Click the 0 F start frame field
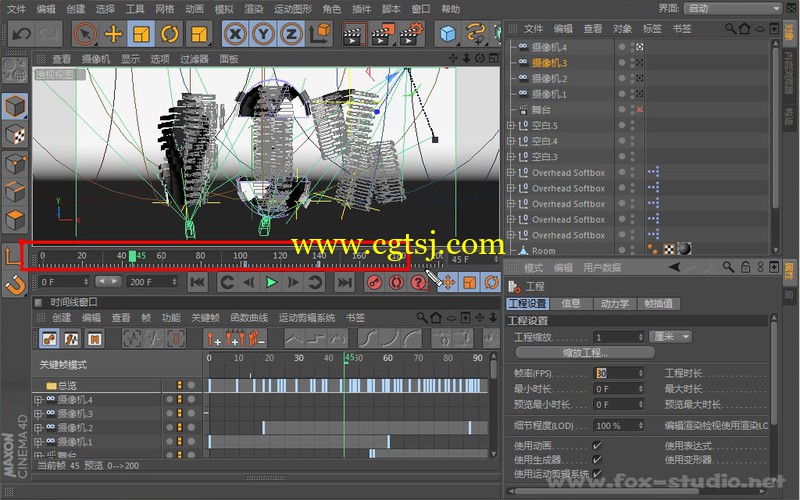800x500 pixels. [63, 282]
